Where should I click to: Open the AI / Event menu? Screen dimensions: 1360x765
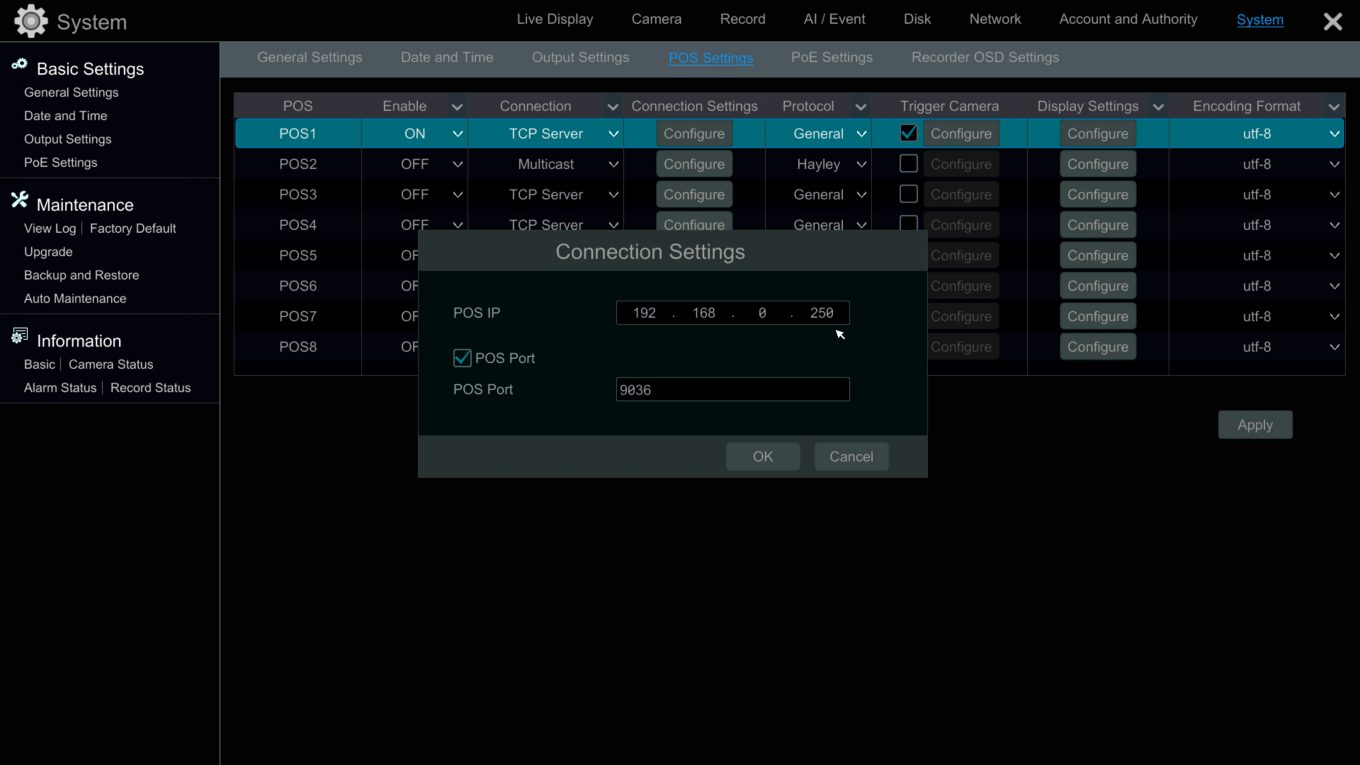coord(833,18)
